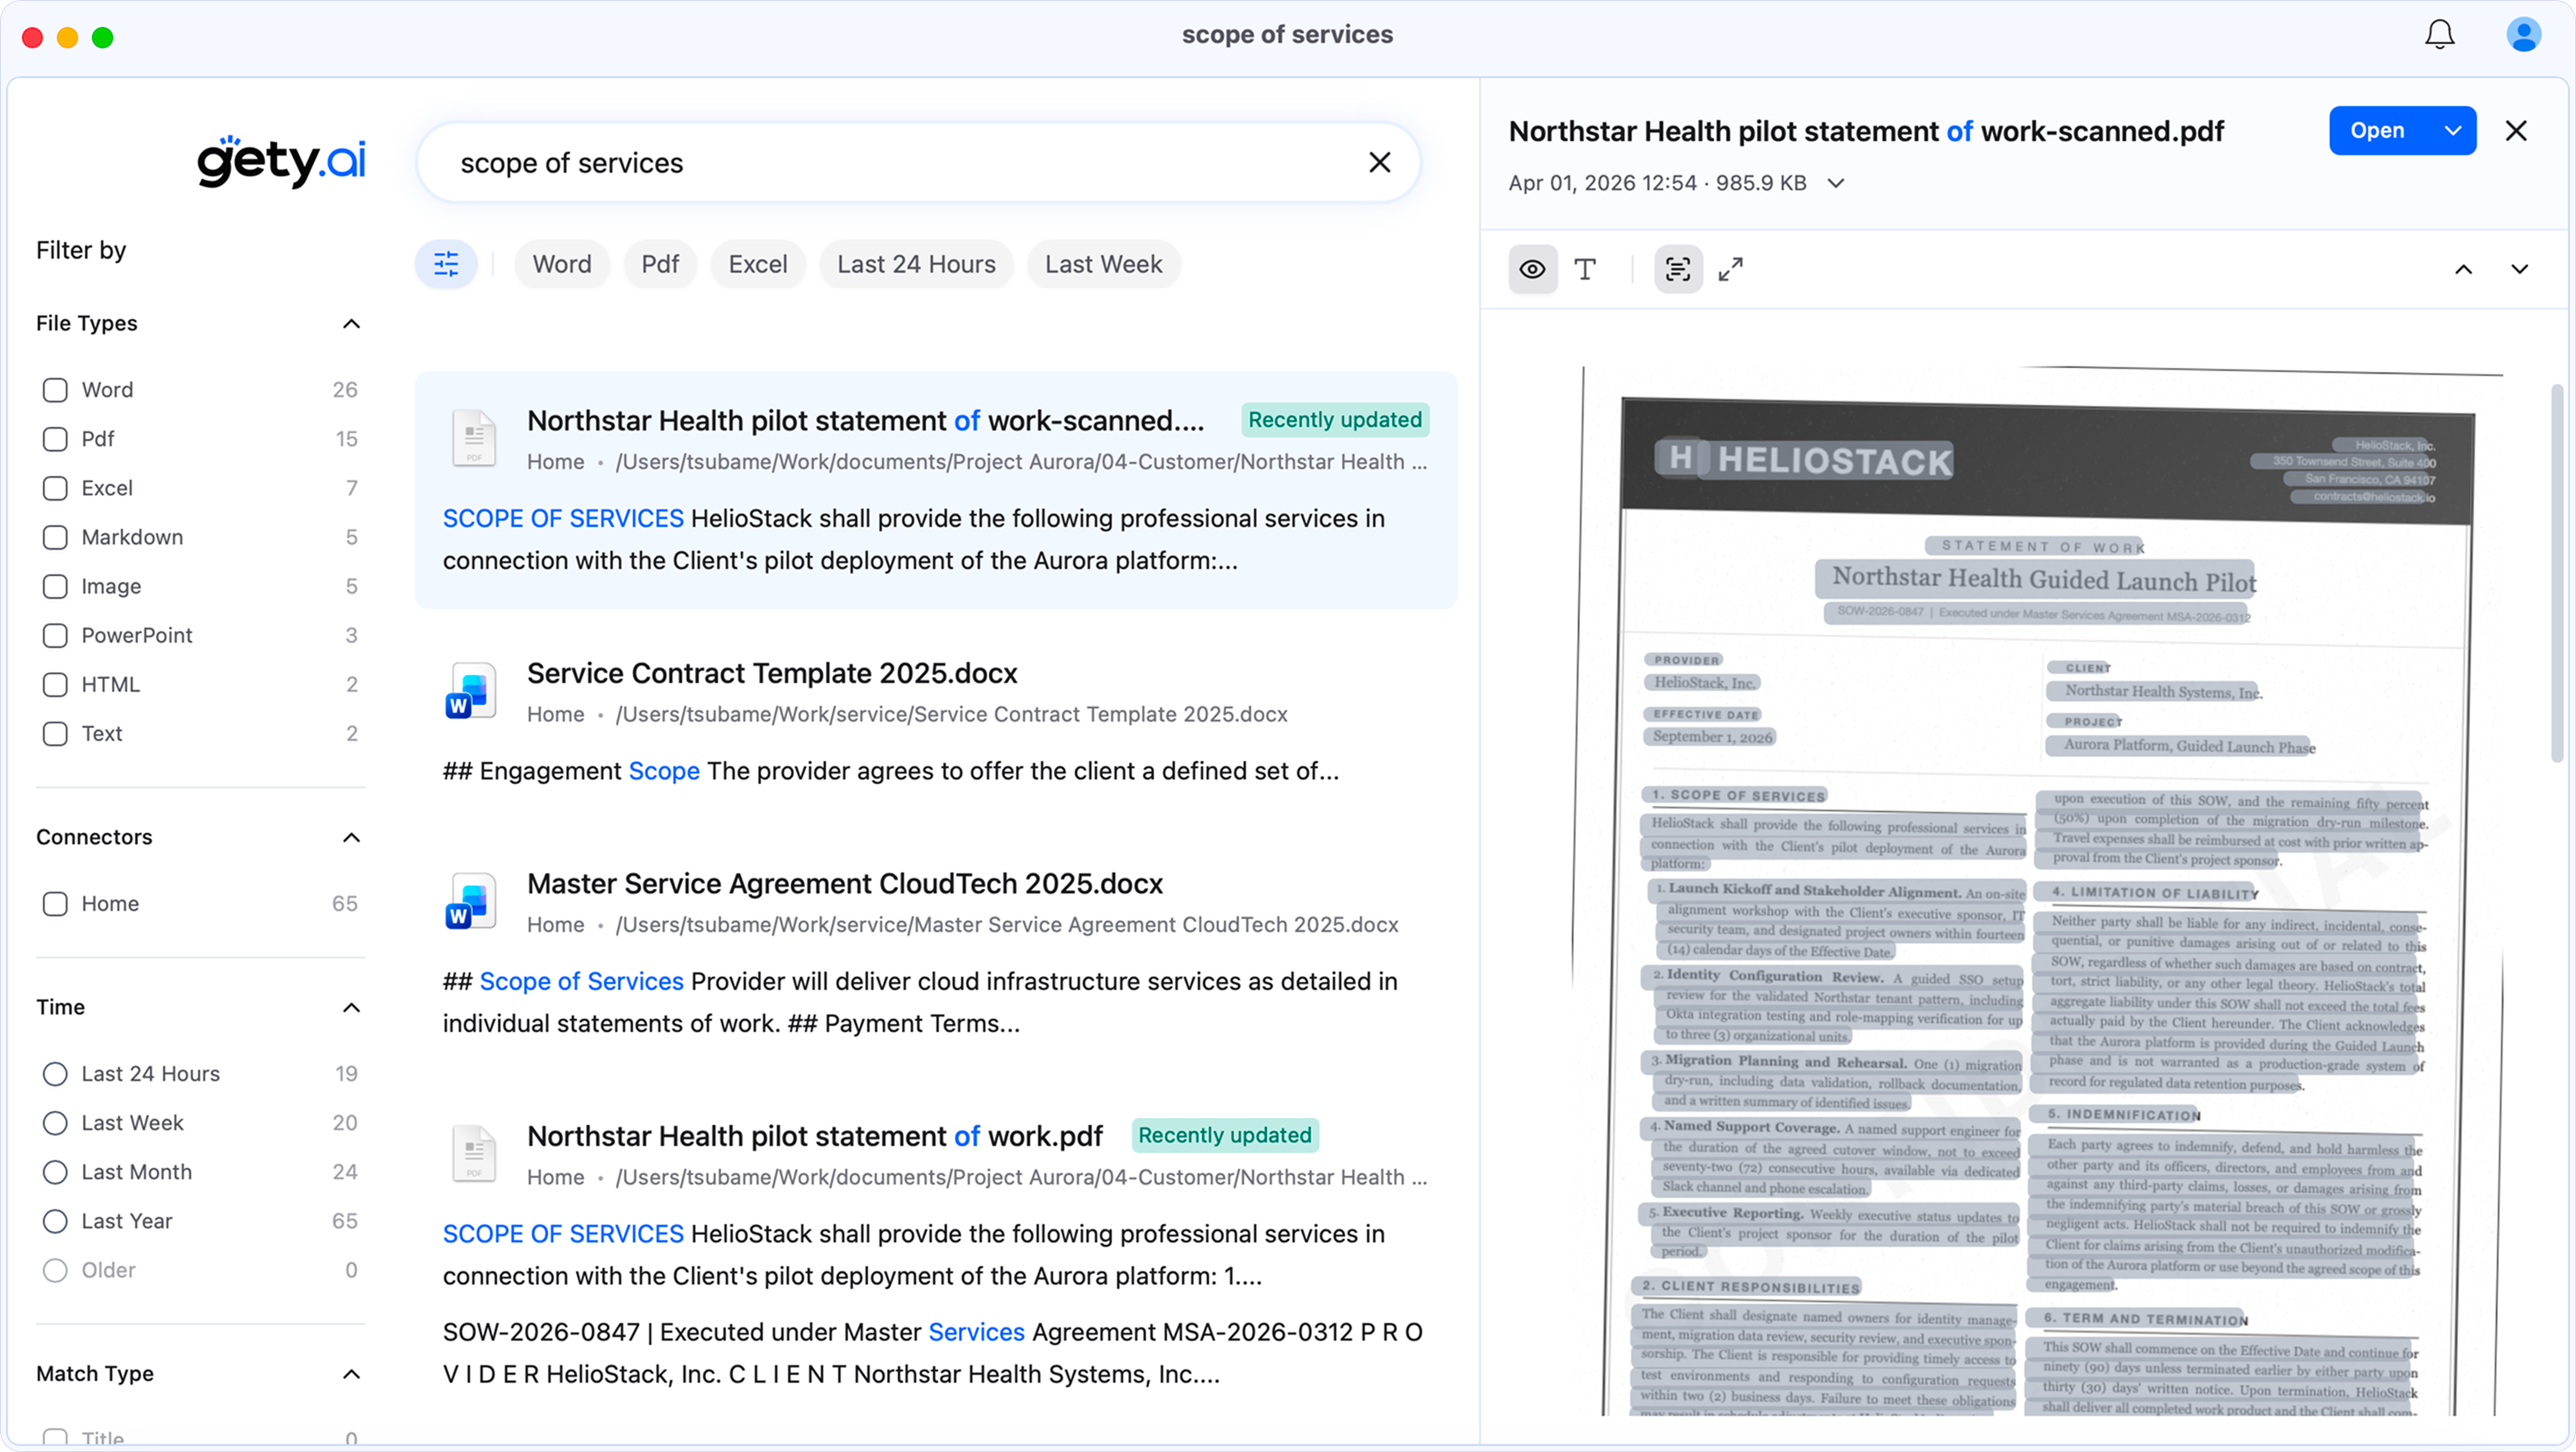Open the notifications bell
The image size is (2576, 1452).
click(x=2439, y=35)
